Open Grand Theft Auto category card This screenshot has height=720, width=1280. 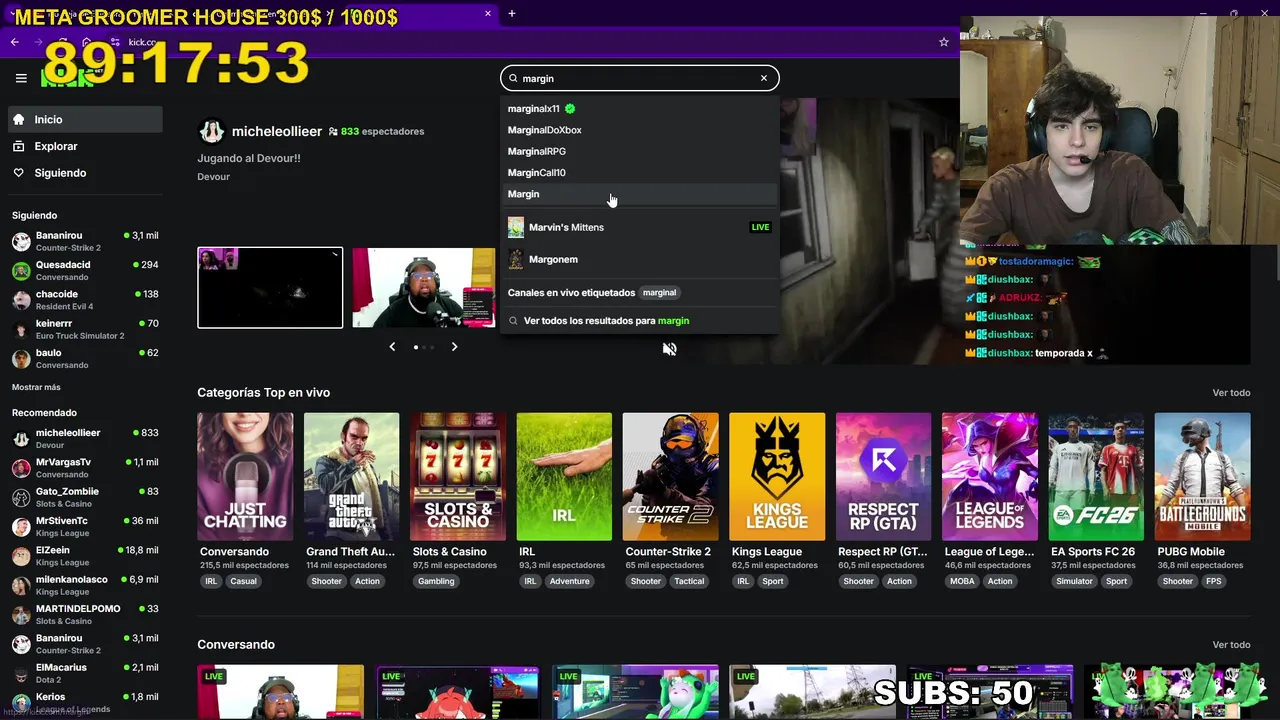pos(351,477)
